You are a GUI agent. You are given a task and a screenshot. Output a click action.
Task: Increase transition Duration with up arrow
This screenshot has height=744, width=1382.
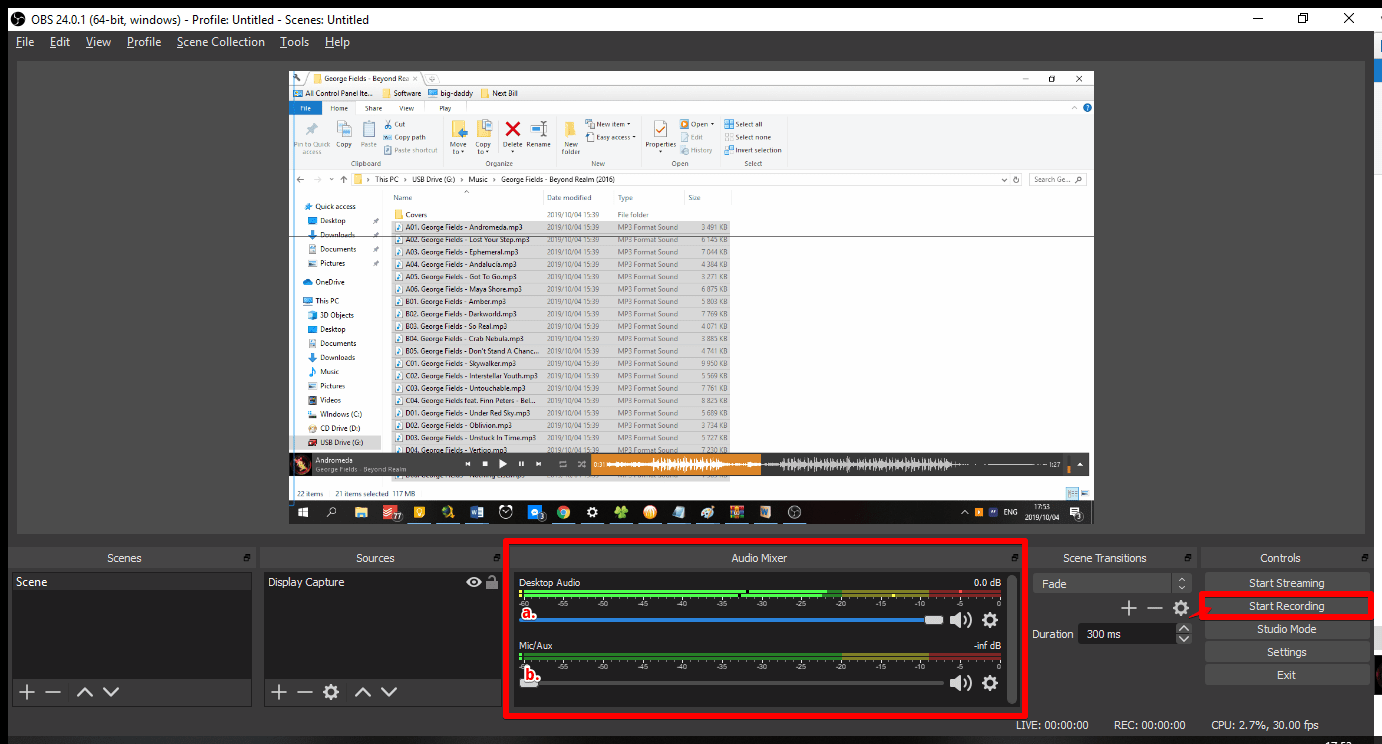(1184, 629)
